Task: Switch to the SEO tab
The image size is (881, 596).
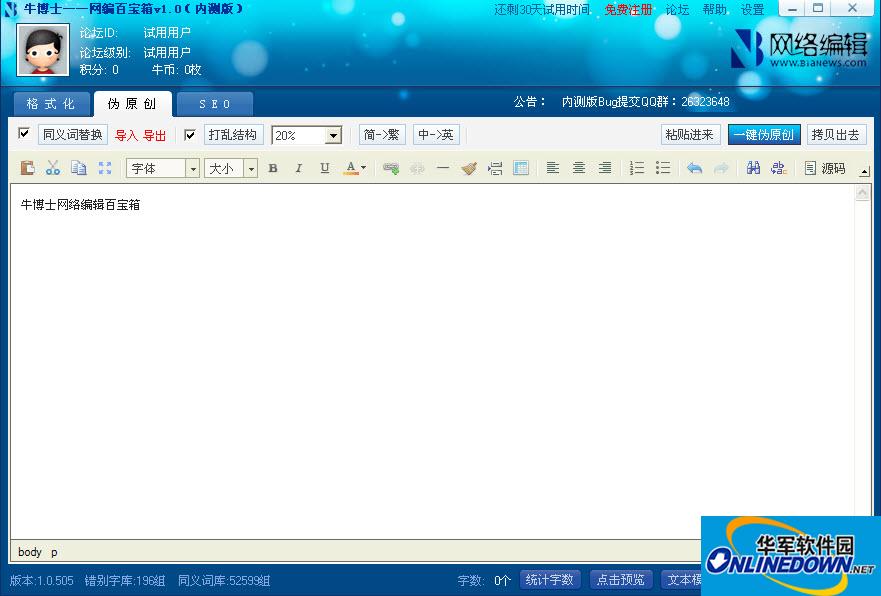Action: click(215, 104)
